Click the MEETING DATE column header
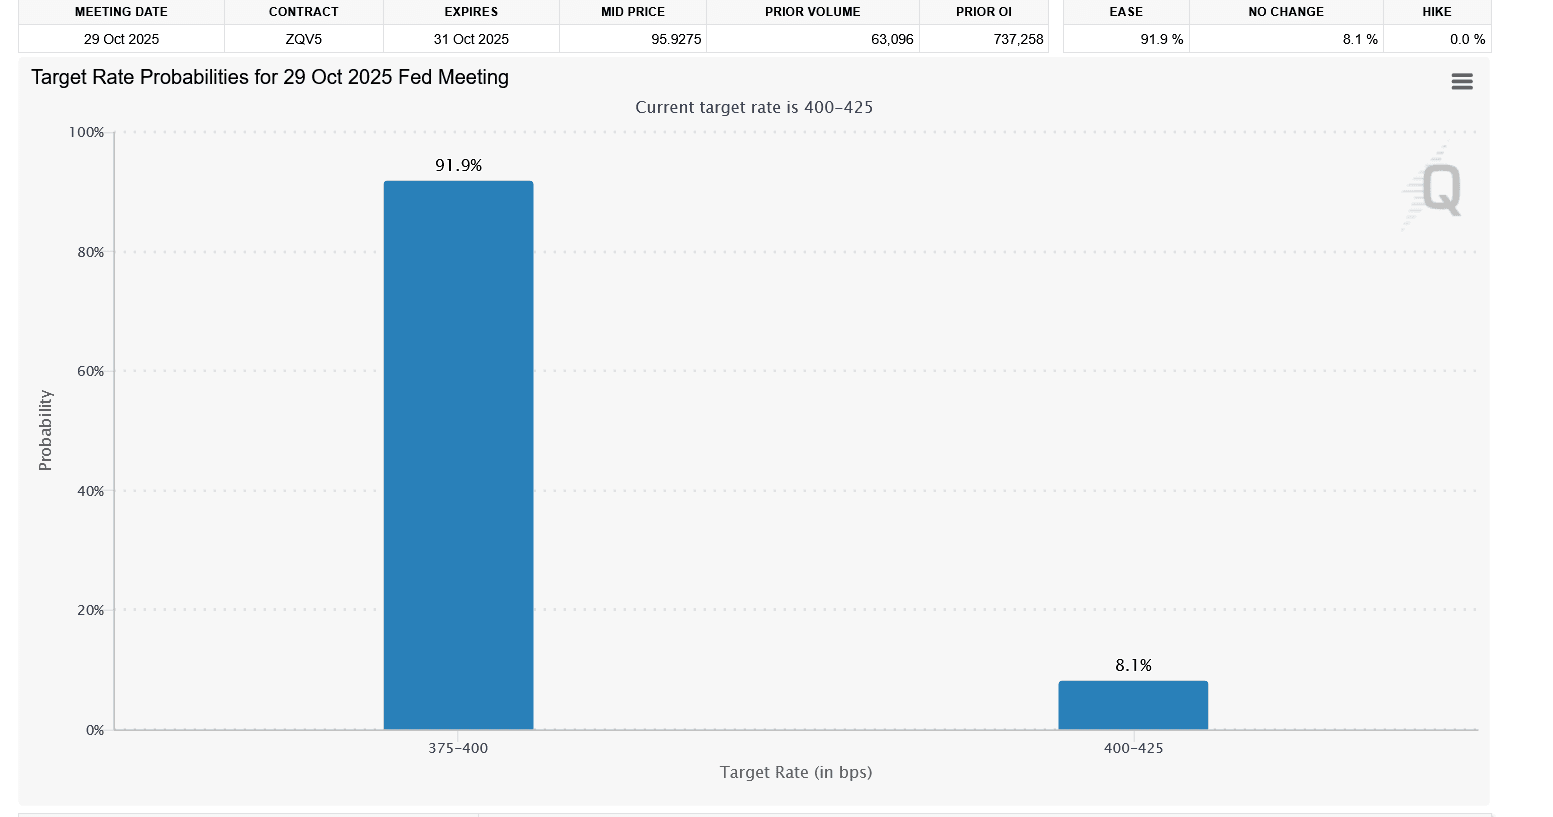Viewport: 1553px width, 817px height. pyautogui.click(x=120, y=11)
